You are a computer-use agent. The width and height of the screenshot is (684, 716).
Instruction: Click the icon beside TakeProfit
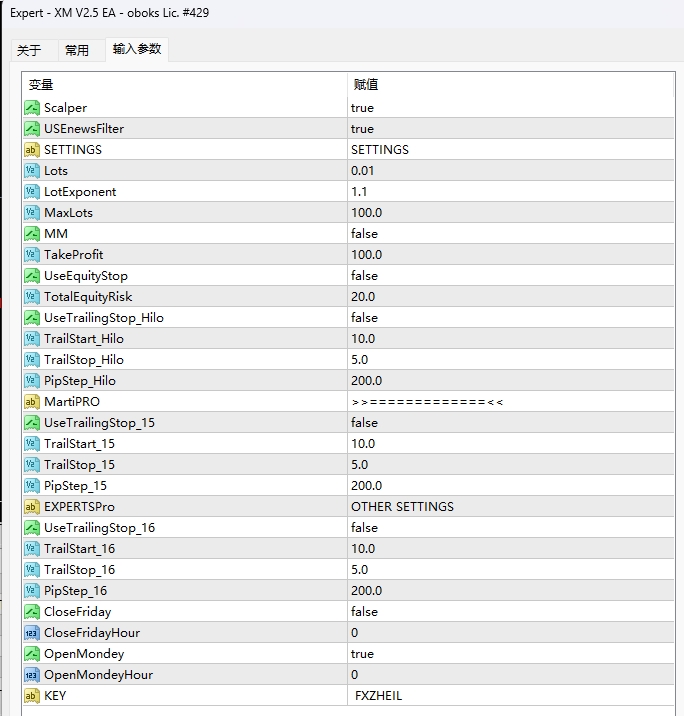coord(32,255)
